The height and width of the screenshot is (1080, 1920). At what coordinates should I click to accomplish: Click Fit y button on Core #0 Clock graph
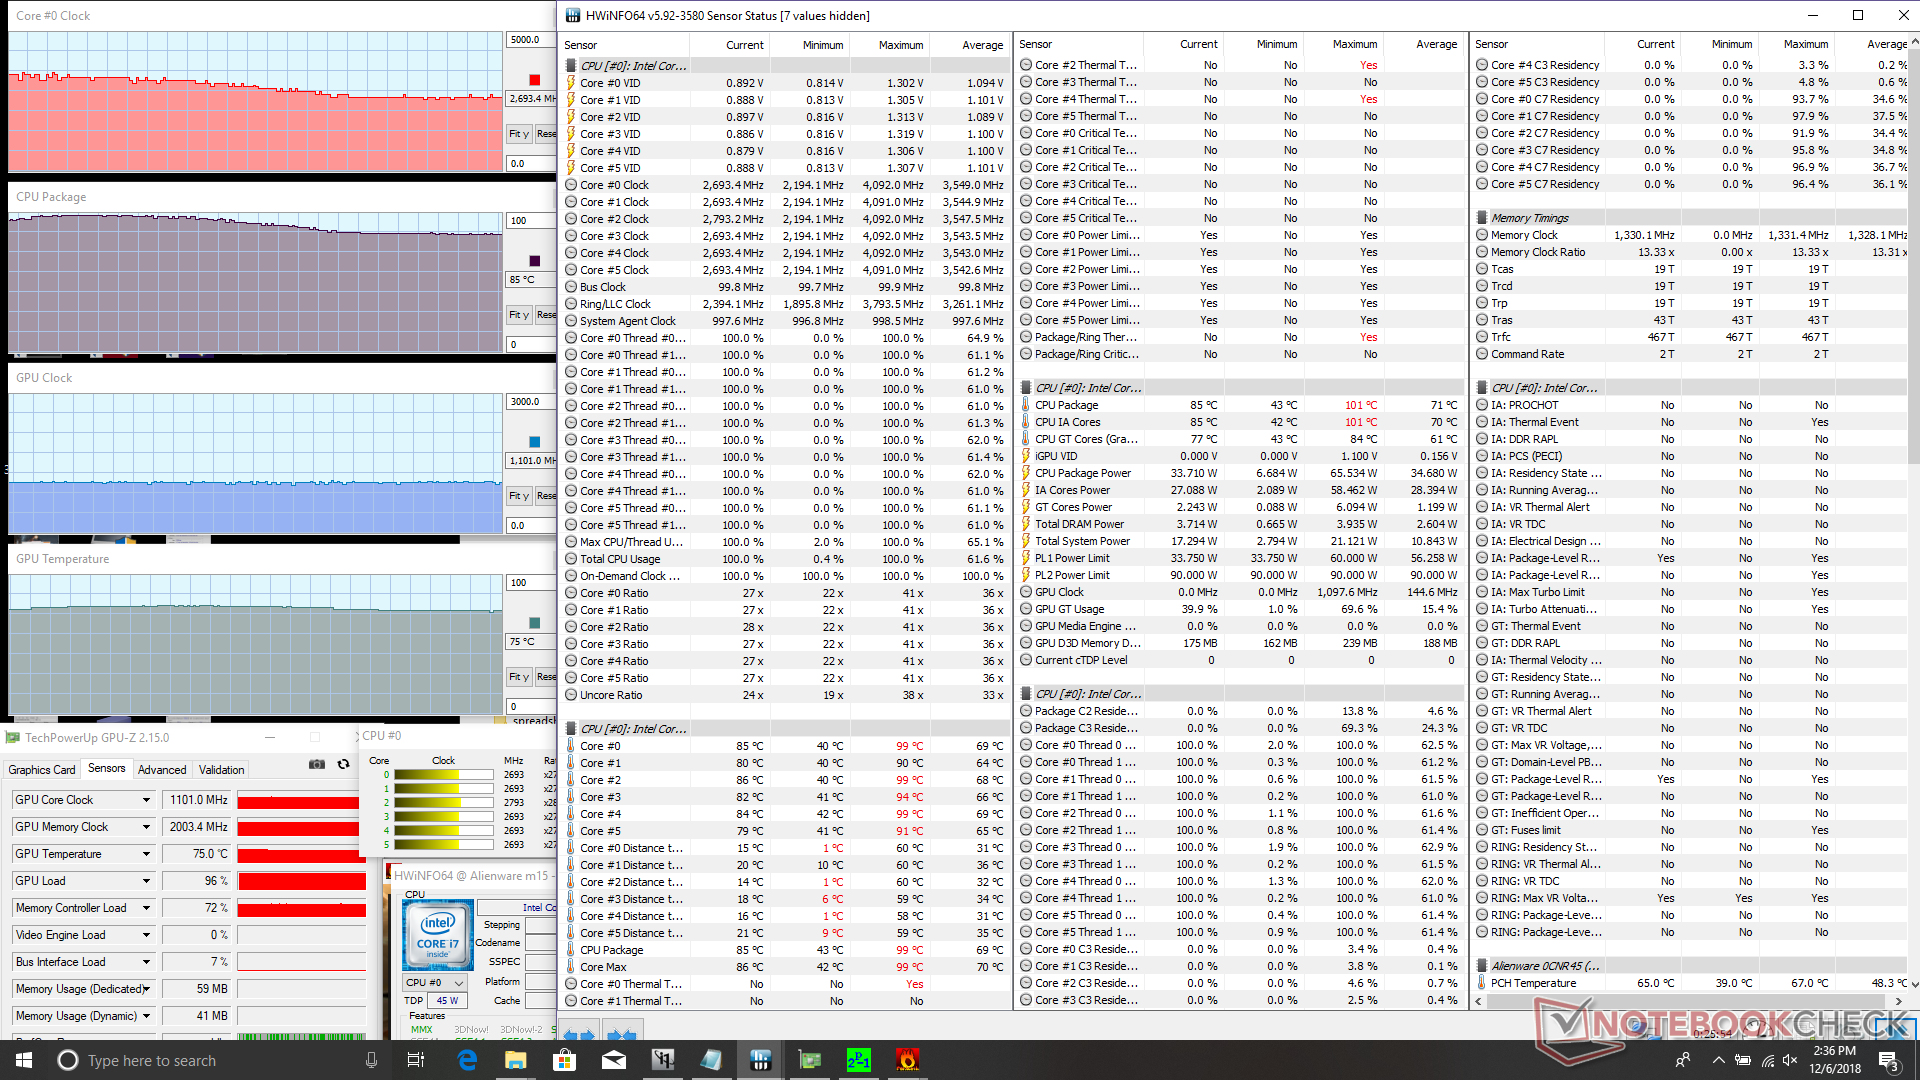[x=518, y=133]
